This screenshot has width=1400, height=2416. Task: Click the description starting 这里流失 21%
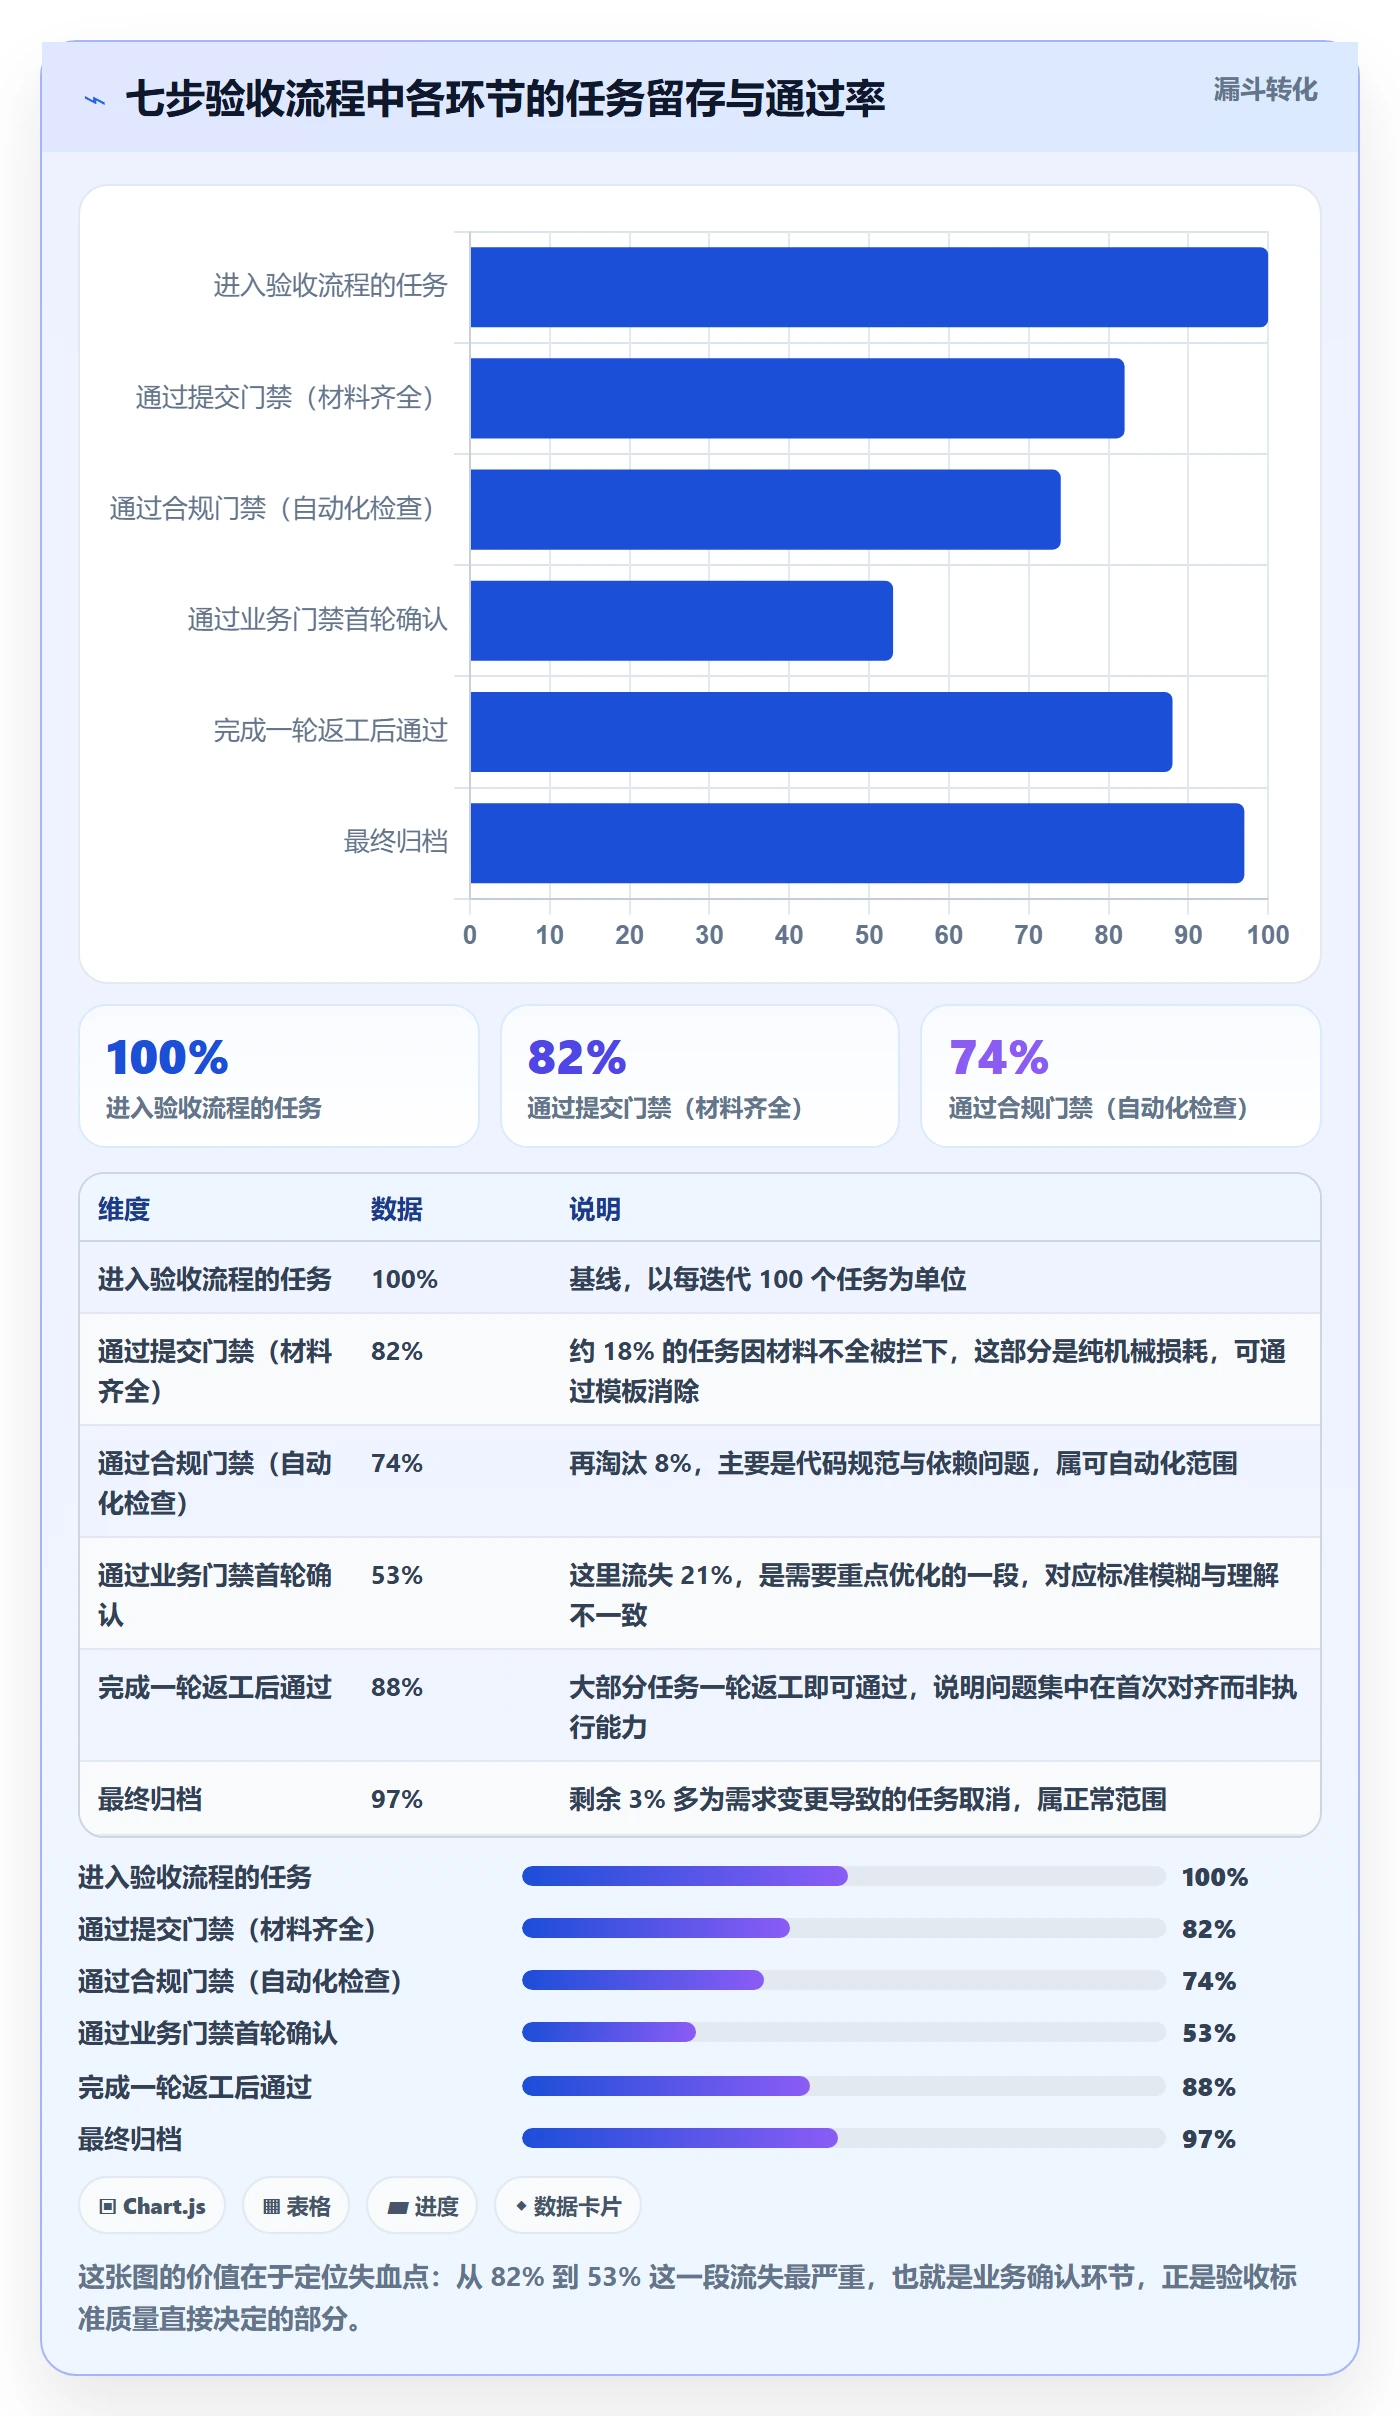pyautogui.click(x=924, y=1595)
